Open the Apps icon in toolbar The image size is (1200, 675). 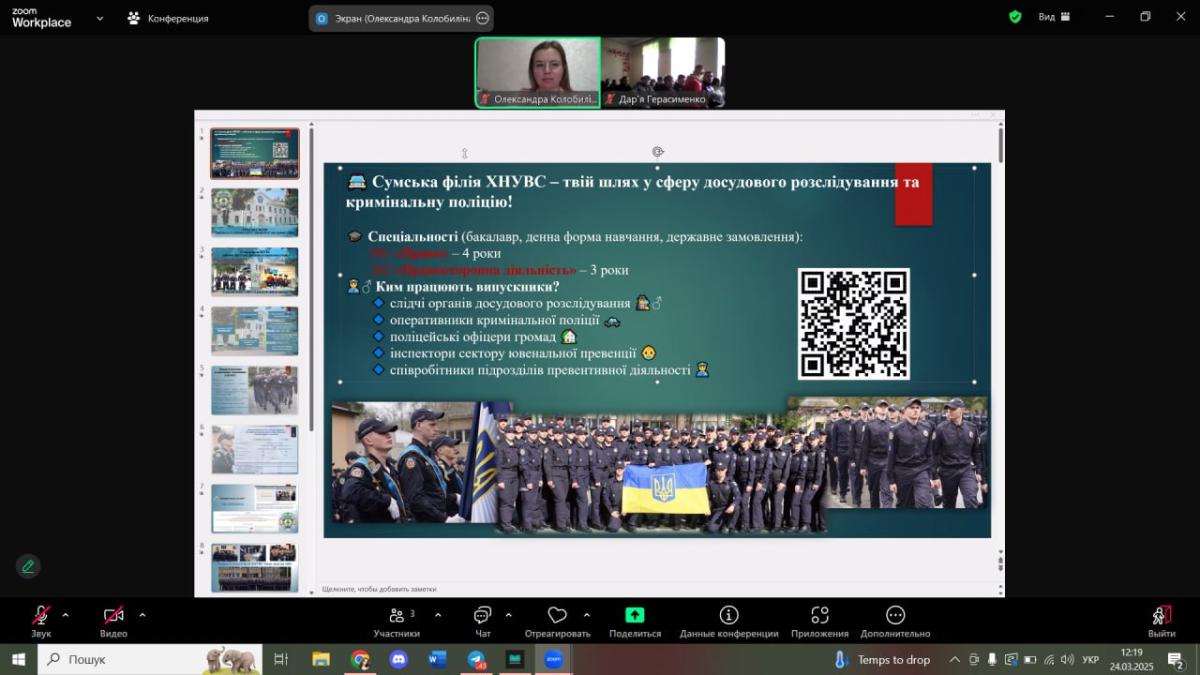[x=819, y=616]
